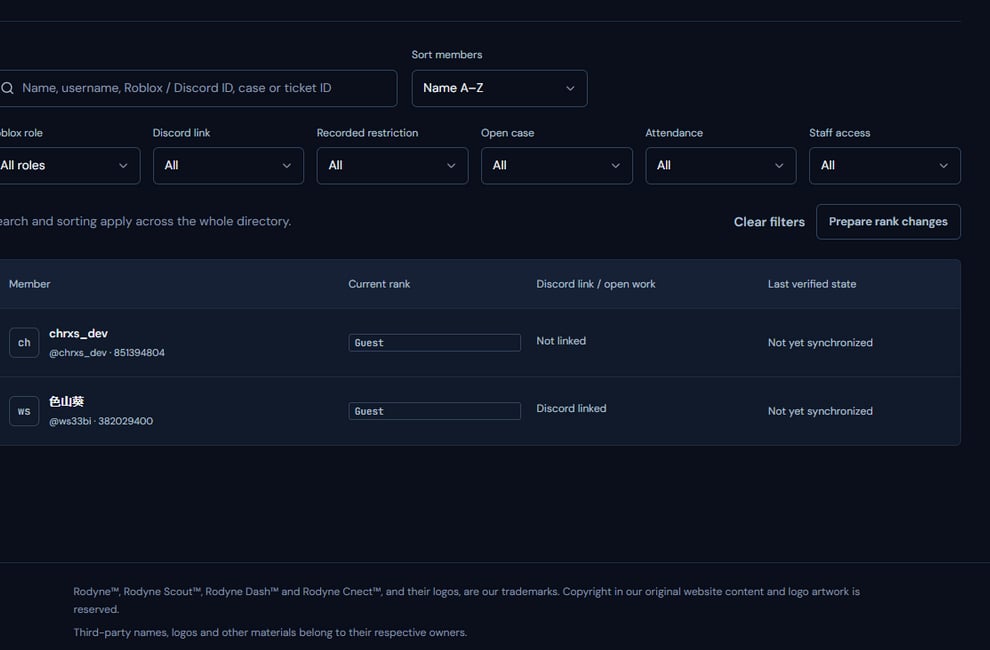
Task: Click the ch avatar for chrxs_dev
Action: [x=24, y=342]
